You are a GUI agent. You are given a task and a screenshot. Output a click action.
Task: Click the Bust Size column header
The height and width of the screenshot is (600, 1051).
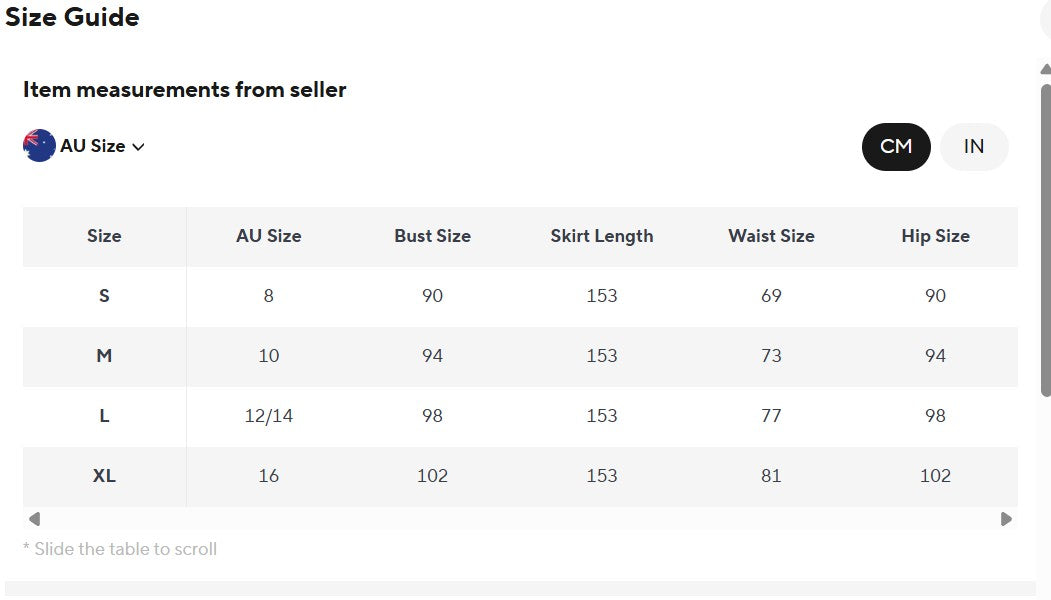pyautogui.click(x=432, y=236)
